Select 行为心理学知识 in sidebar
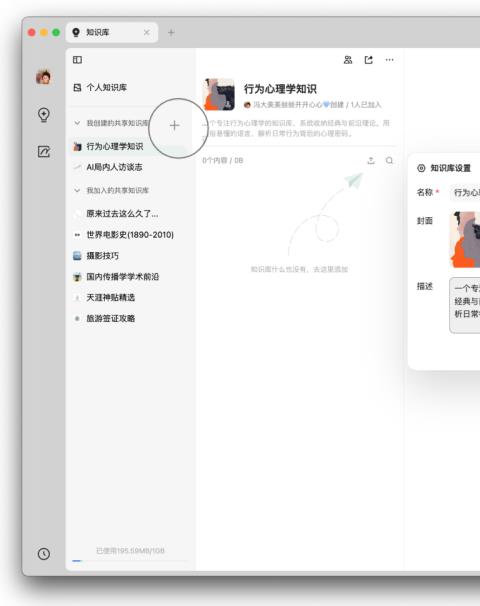The height and width of the screenshot is (606, 480). pyautogui.click(x=128, y=146)
